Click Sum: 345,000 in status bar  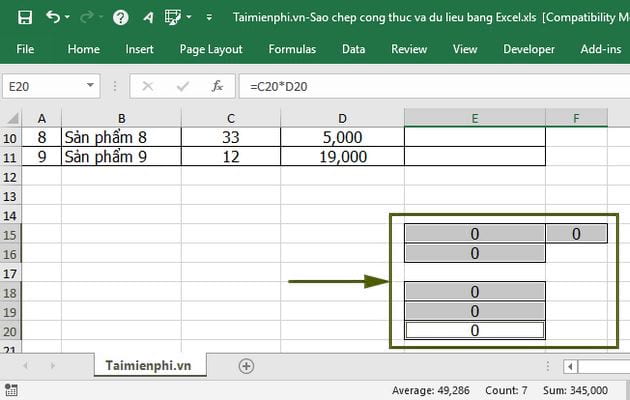(575, 390)
